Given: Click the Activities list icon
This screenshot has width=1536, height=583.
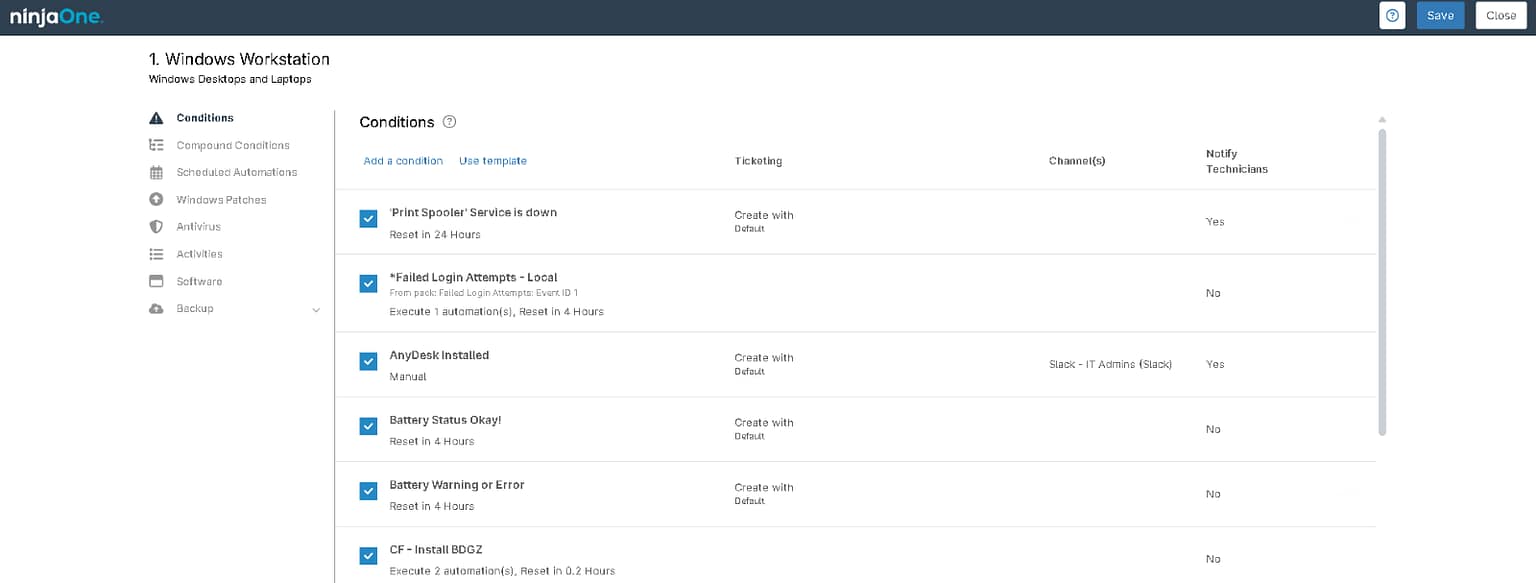Looking at the screenshot, I should (156, 254).
